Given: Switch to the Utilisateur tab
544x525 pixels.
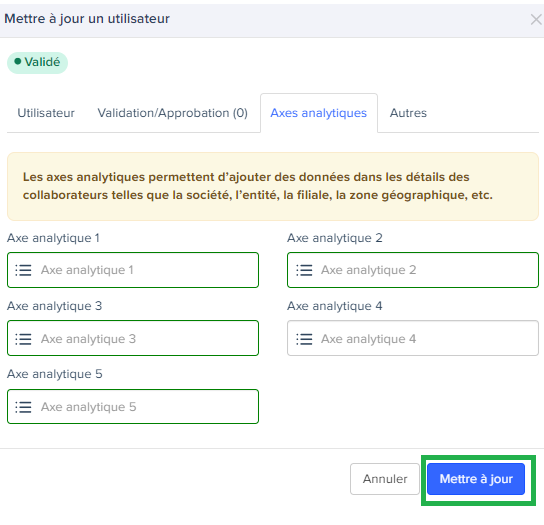Looking at the screenshot, I should click(46, 113).
